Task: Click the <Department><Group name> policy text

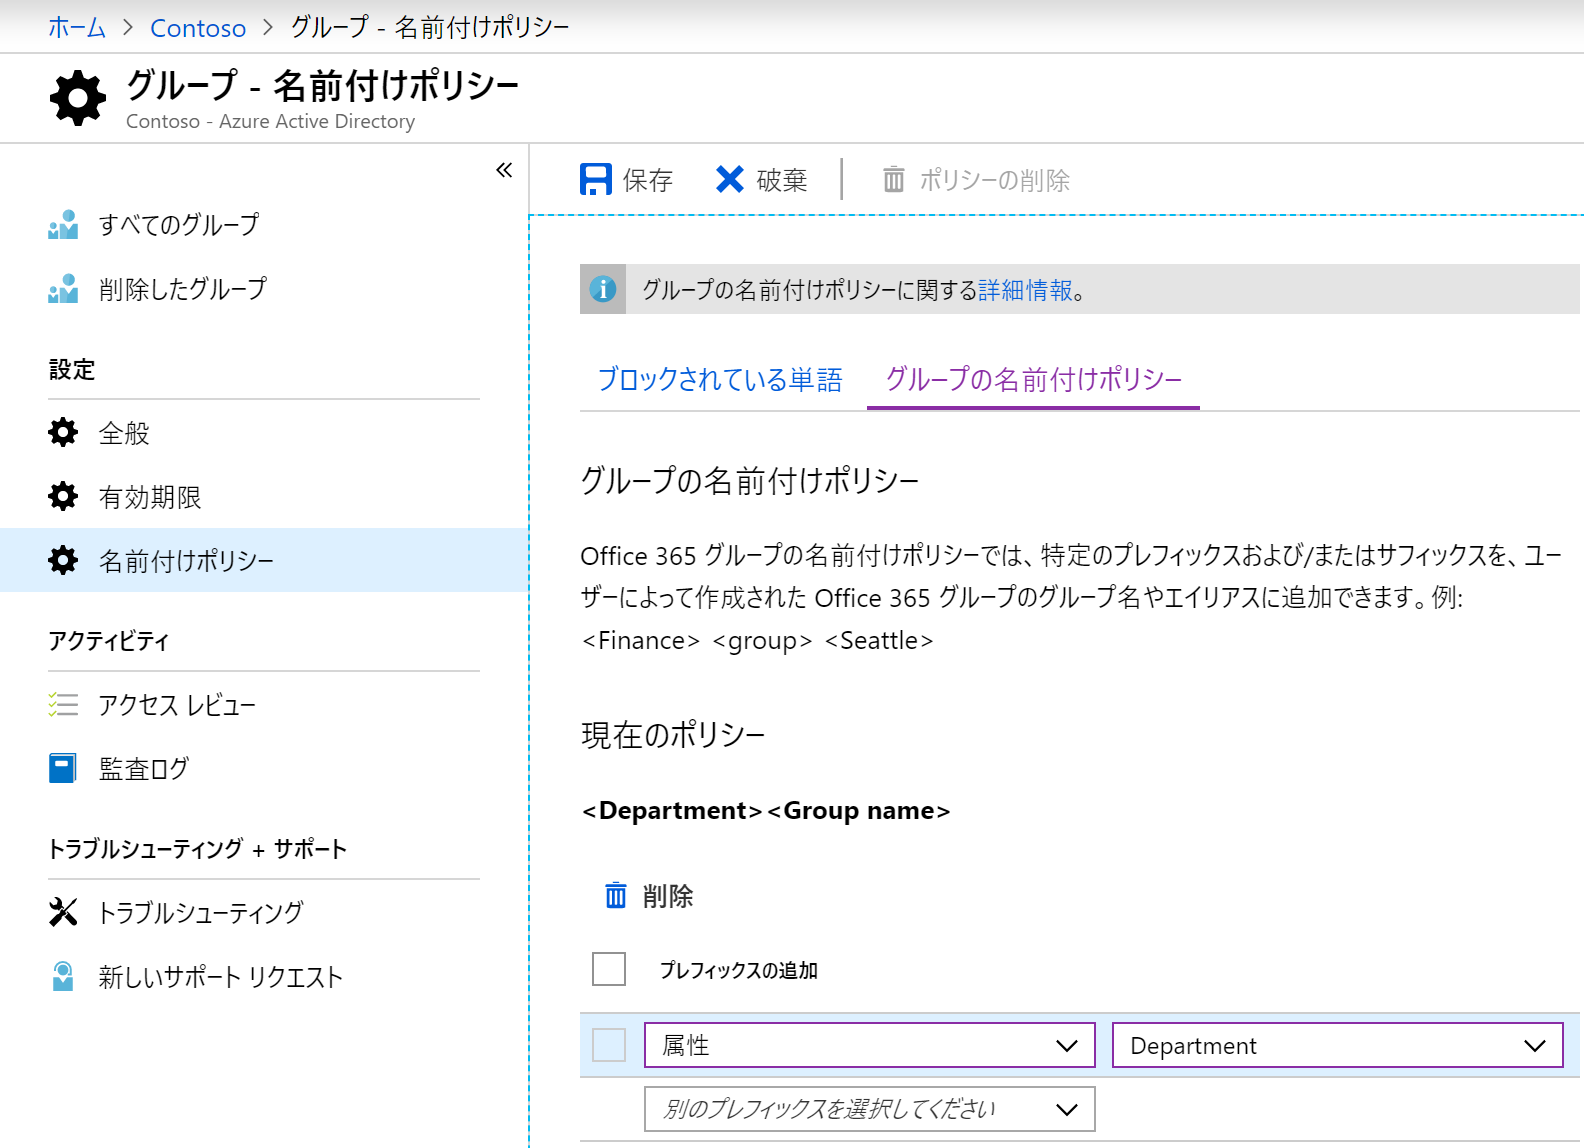Action: pos(766,810)
